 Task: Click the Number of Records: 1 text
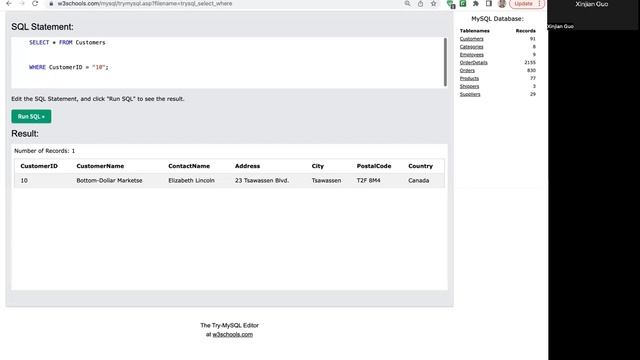tap(44, 151)
